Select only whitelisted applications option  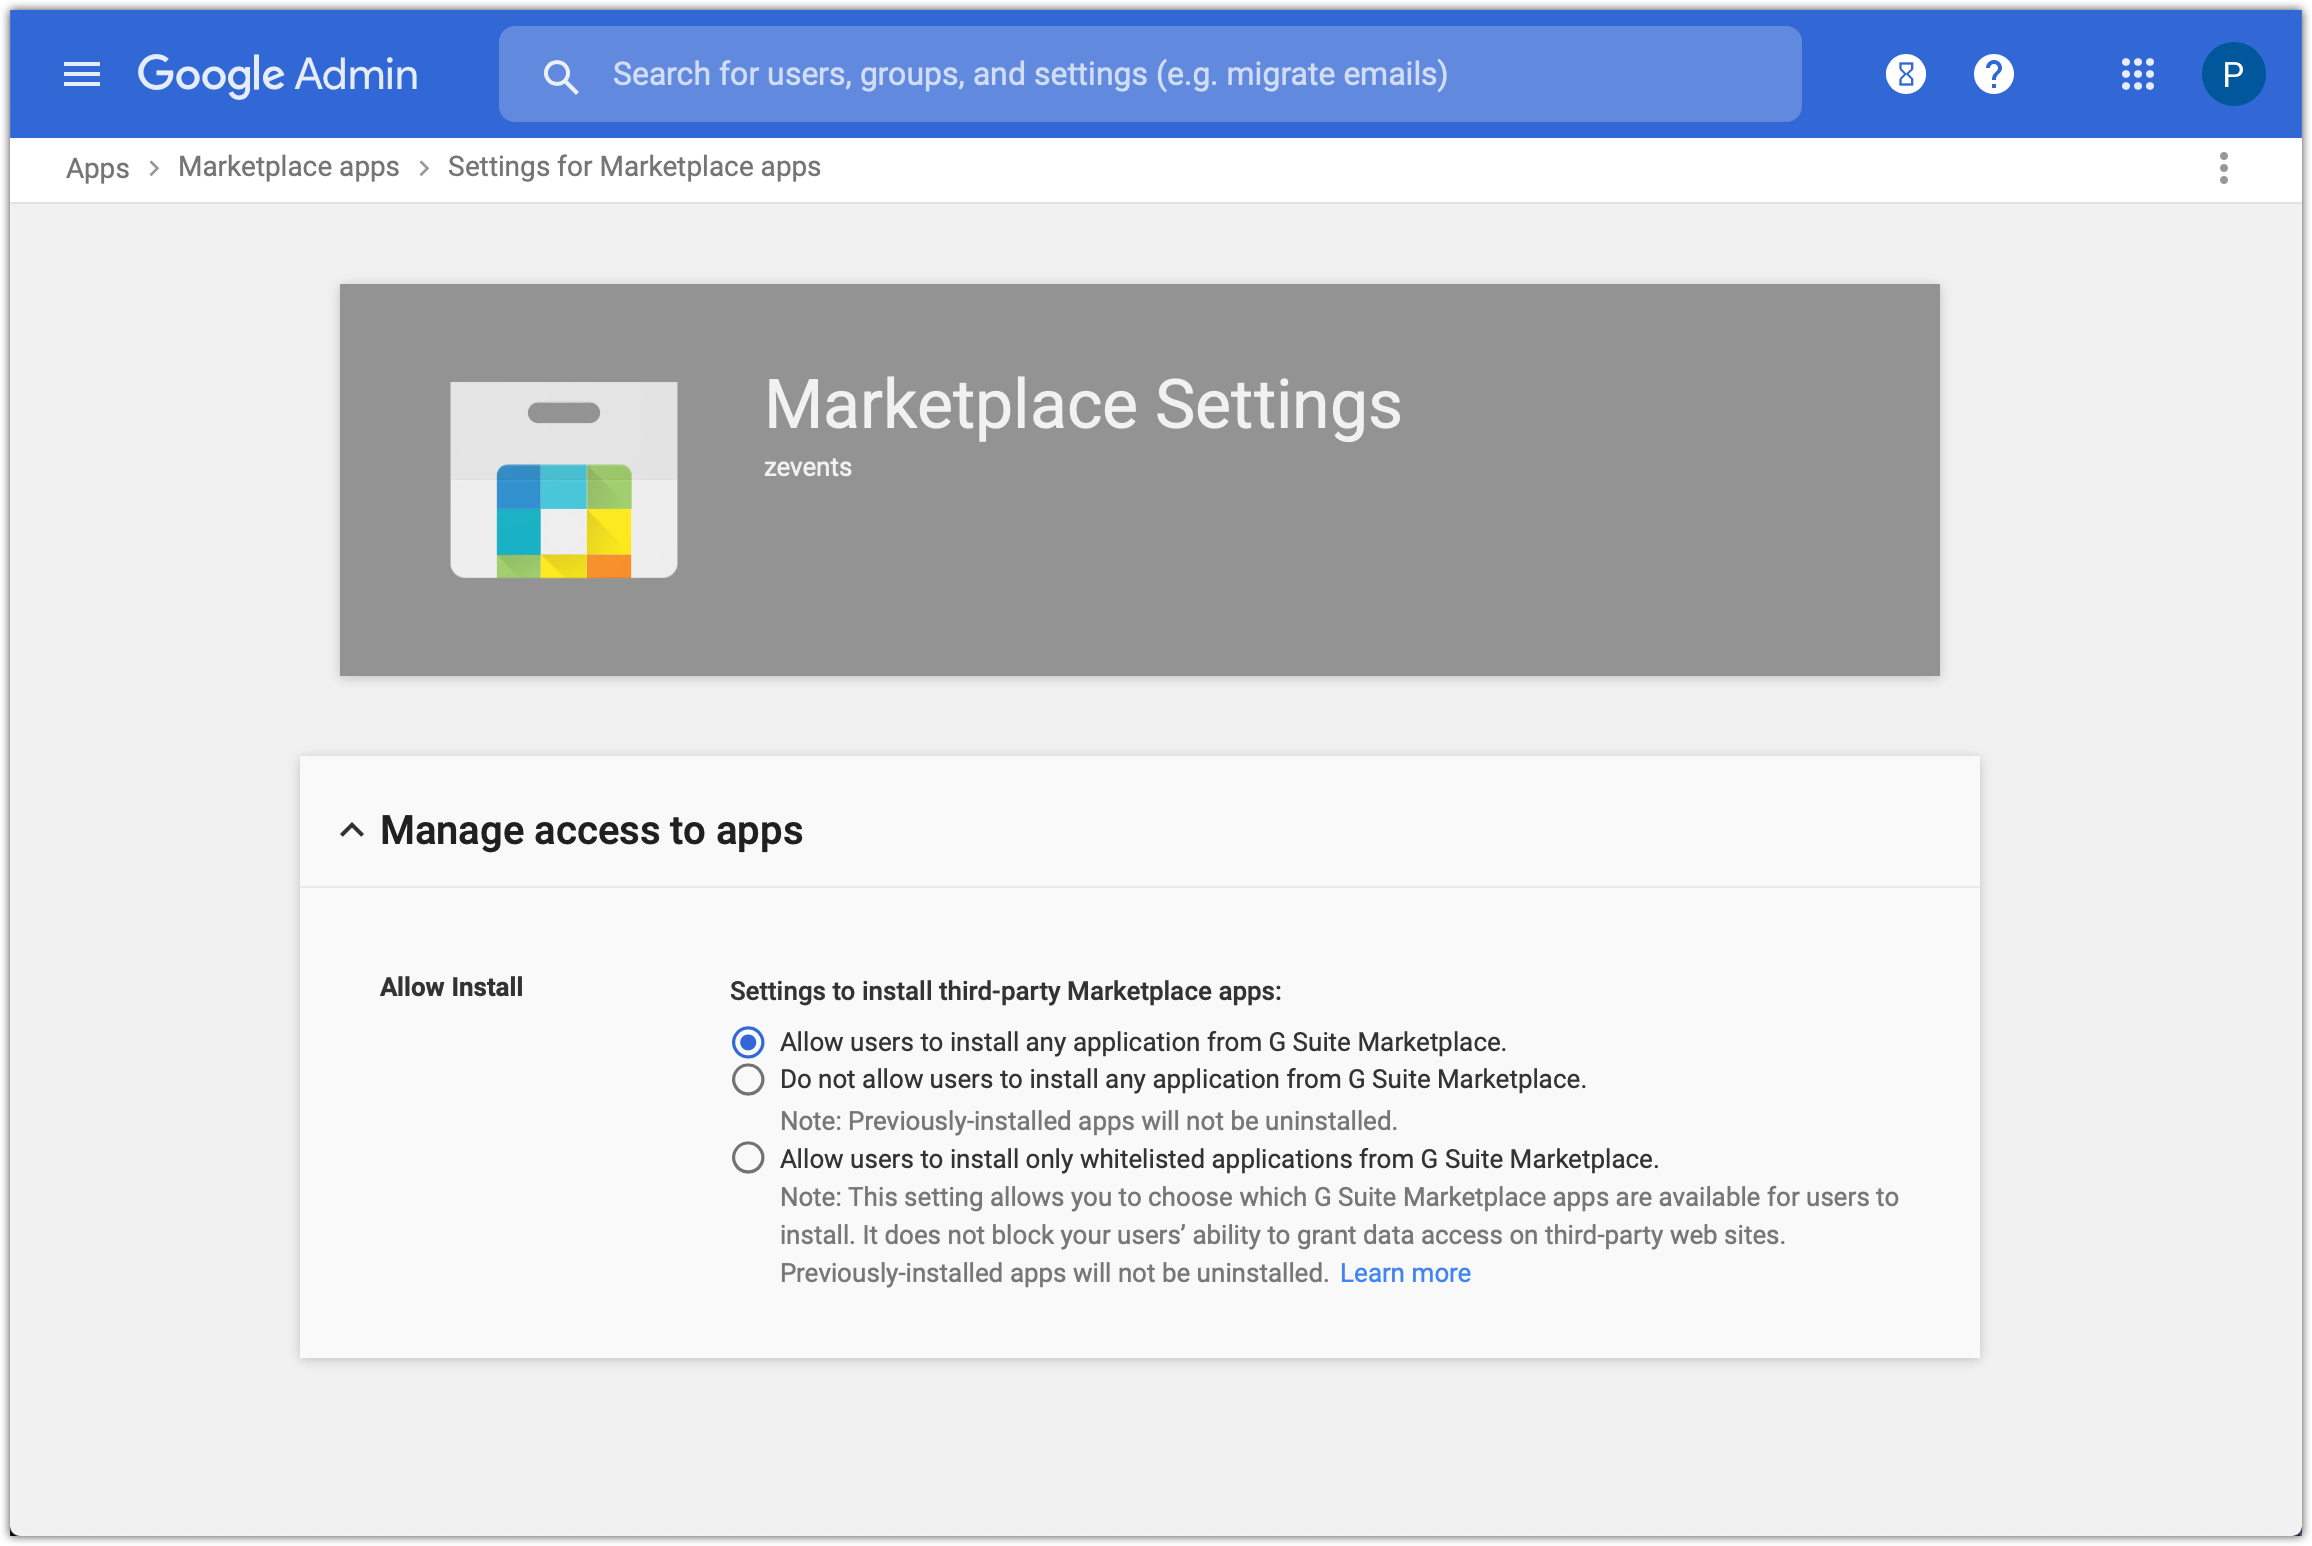tap(748, 1159)
